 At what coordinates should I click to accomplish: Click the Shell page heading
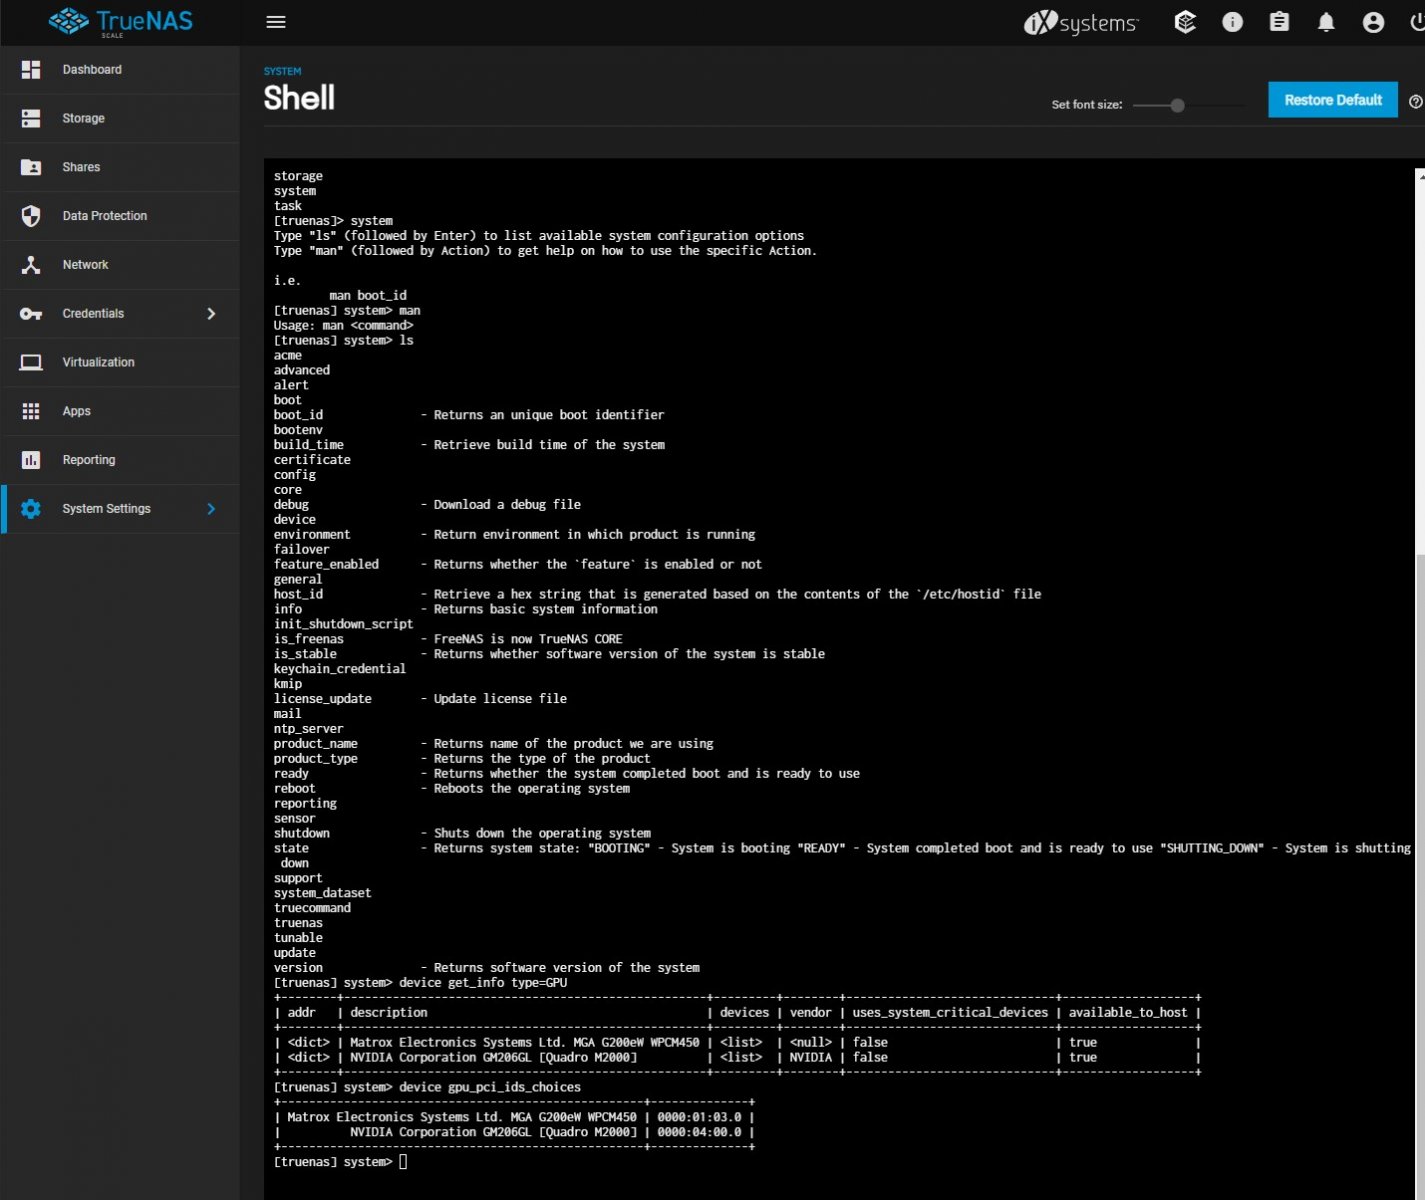[299, 98]
